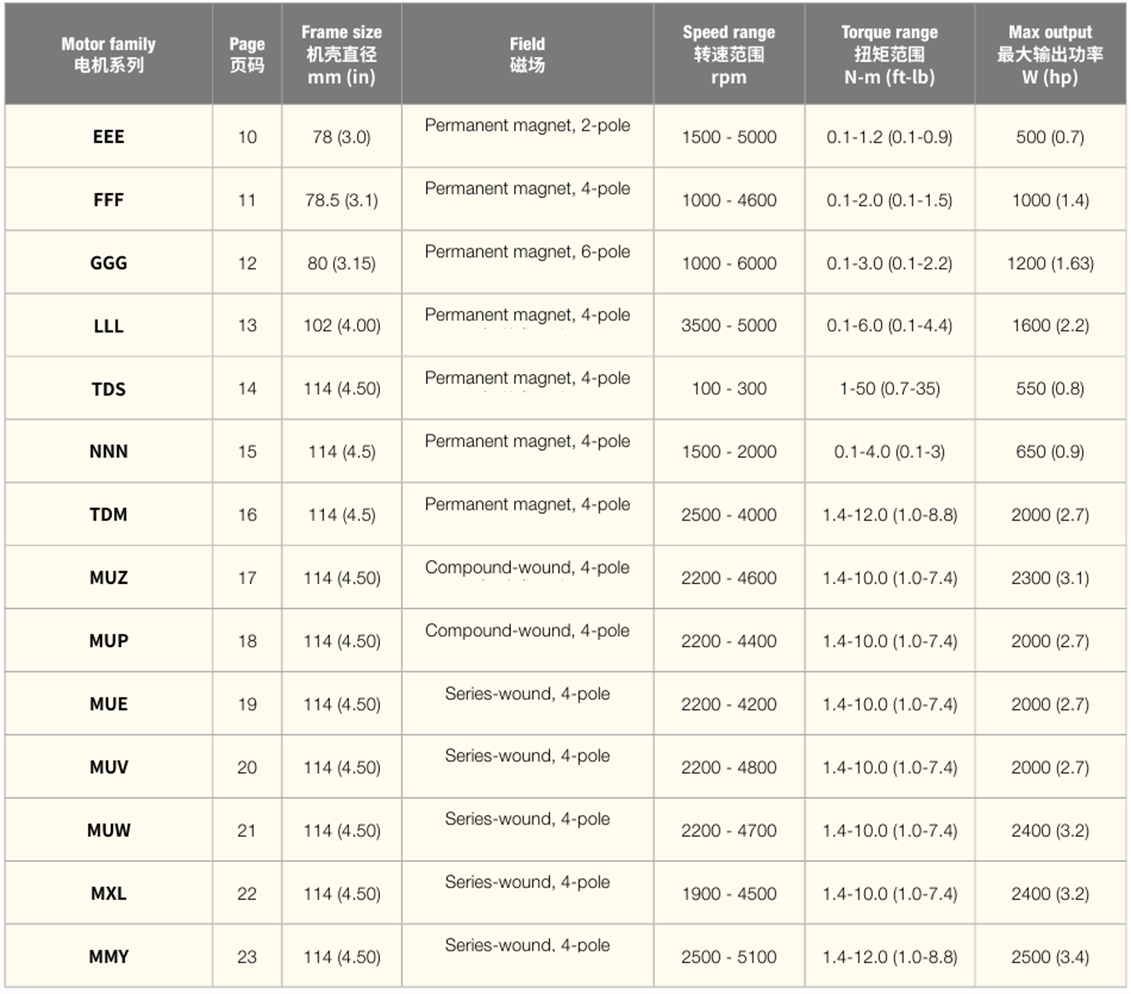The image size is (1131, 994).
Task: Click the MUW motor family name
Action: [x=108, y=830]
